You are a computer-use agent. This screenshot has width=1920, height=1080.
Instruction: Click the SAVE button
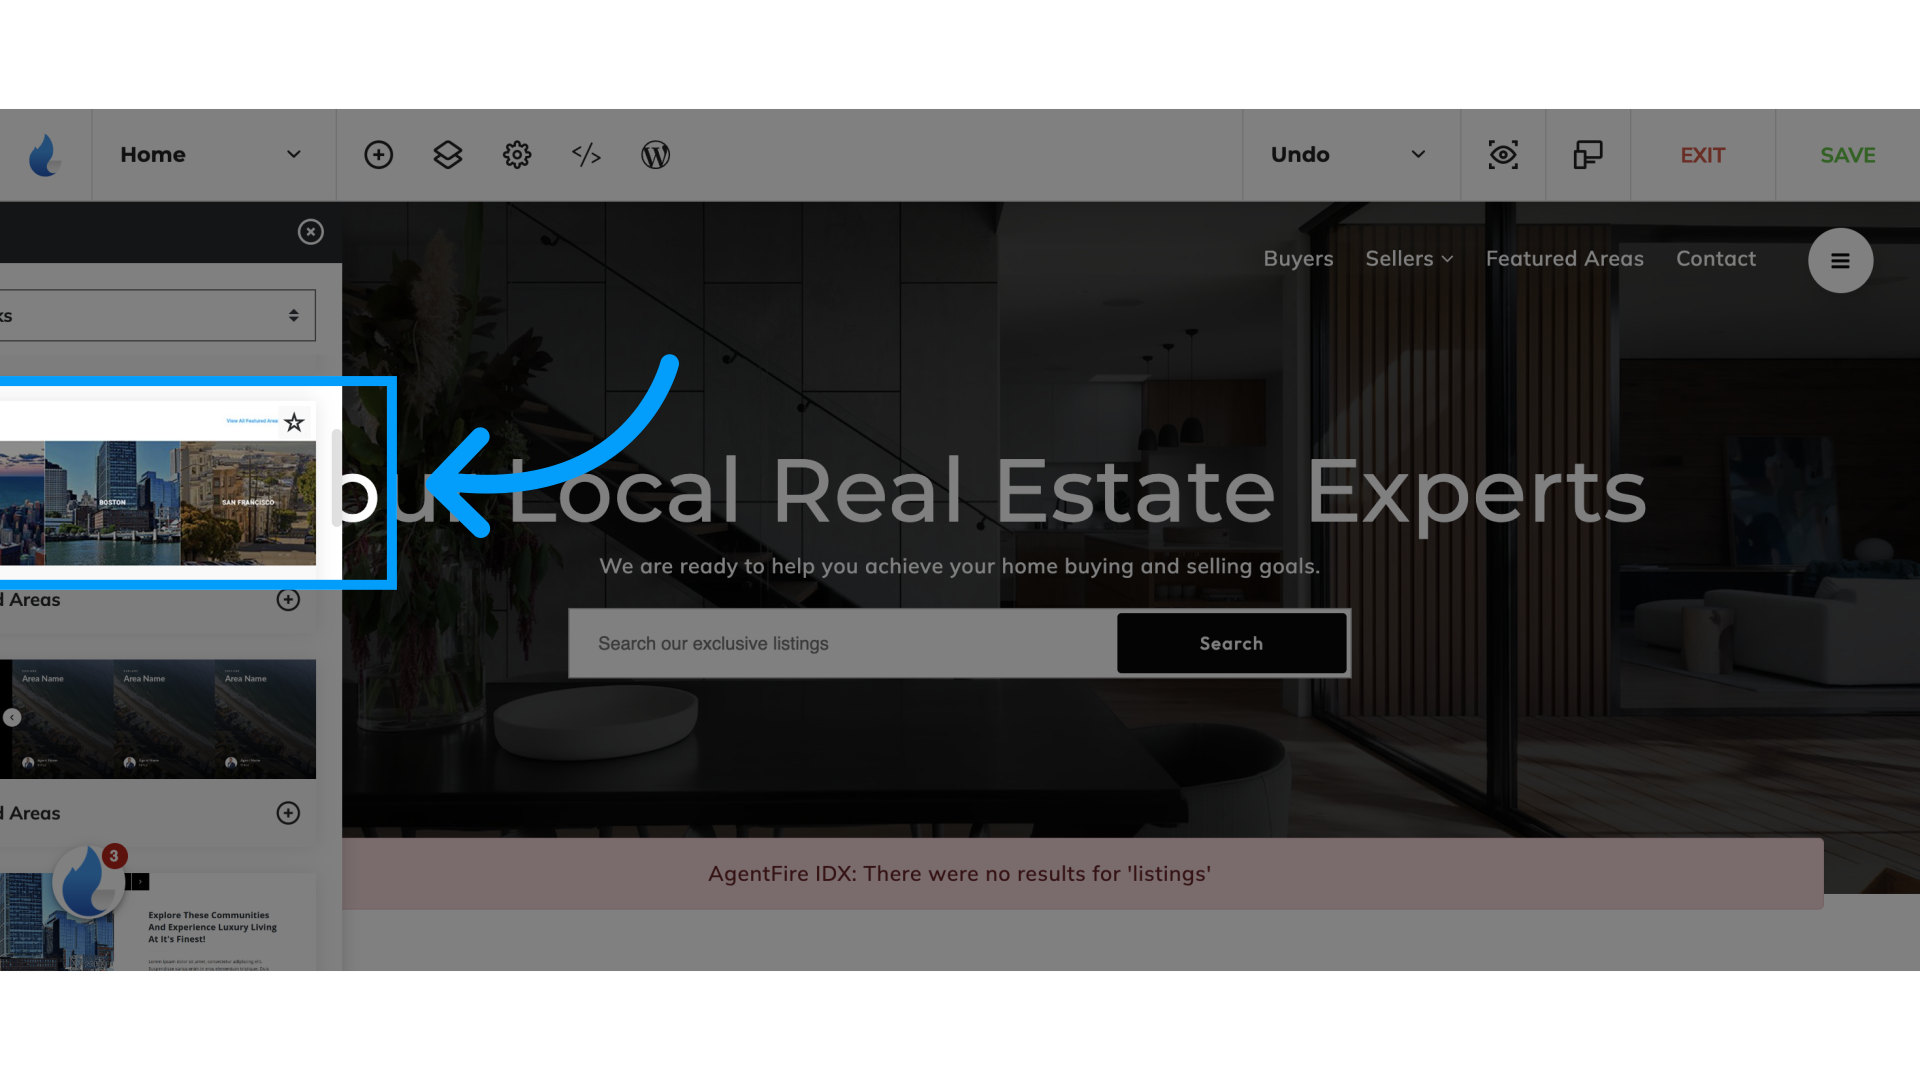(1847, 154)
